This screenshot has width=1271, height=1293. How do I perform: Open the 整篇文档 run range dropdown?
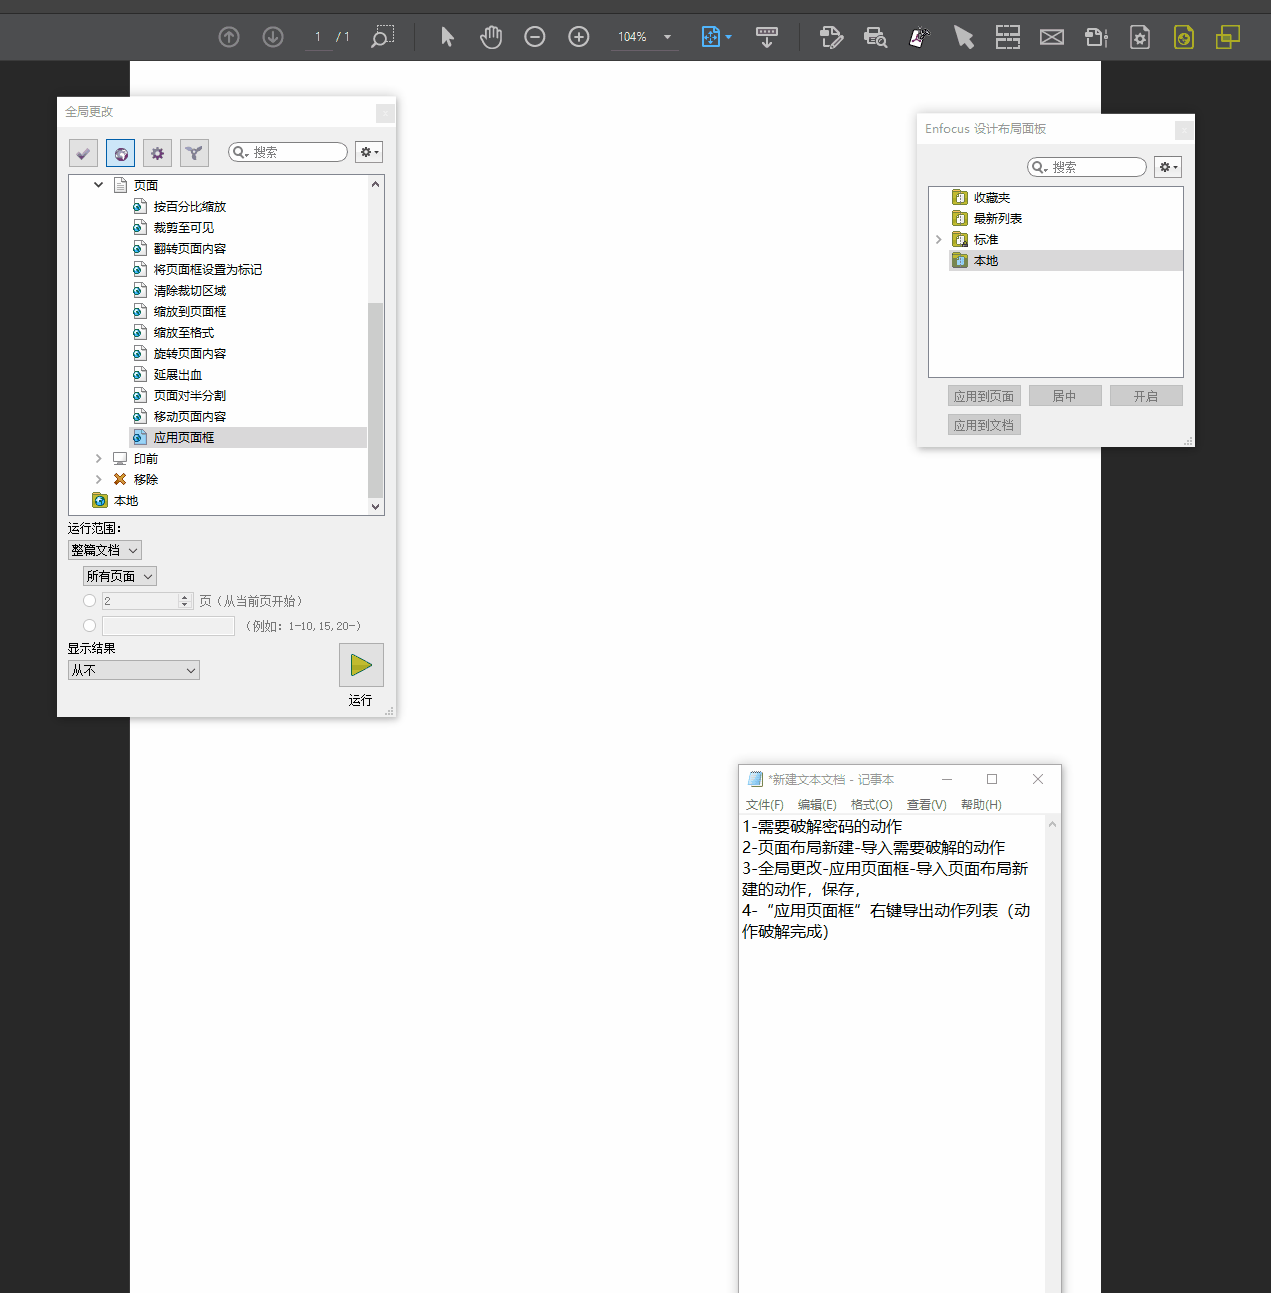(x=105, y=550)
